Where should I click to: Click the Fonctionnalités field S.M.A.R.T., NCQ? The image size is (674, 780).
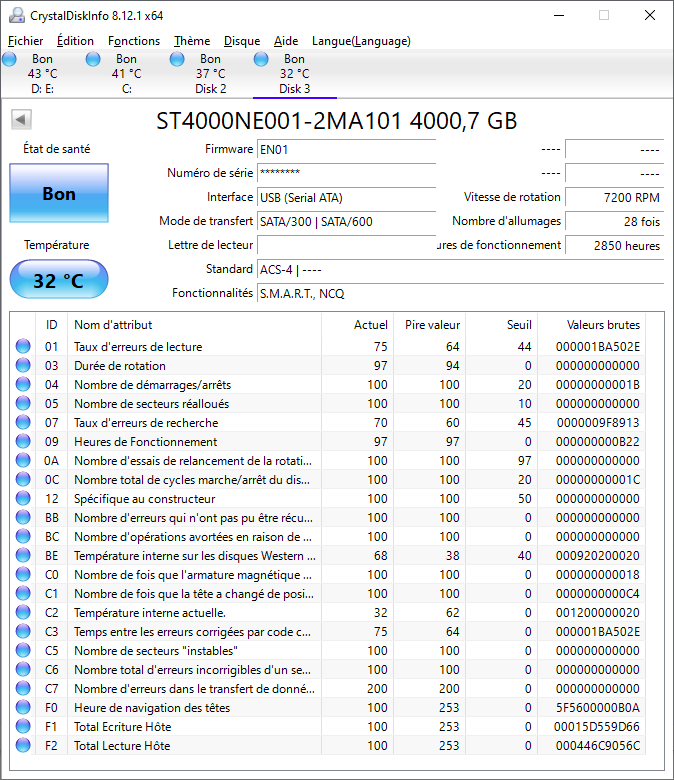pyautogui.click(x=461, y=293)
